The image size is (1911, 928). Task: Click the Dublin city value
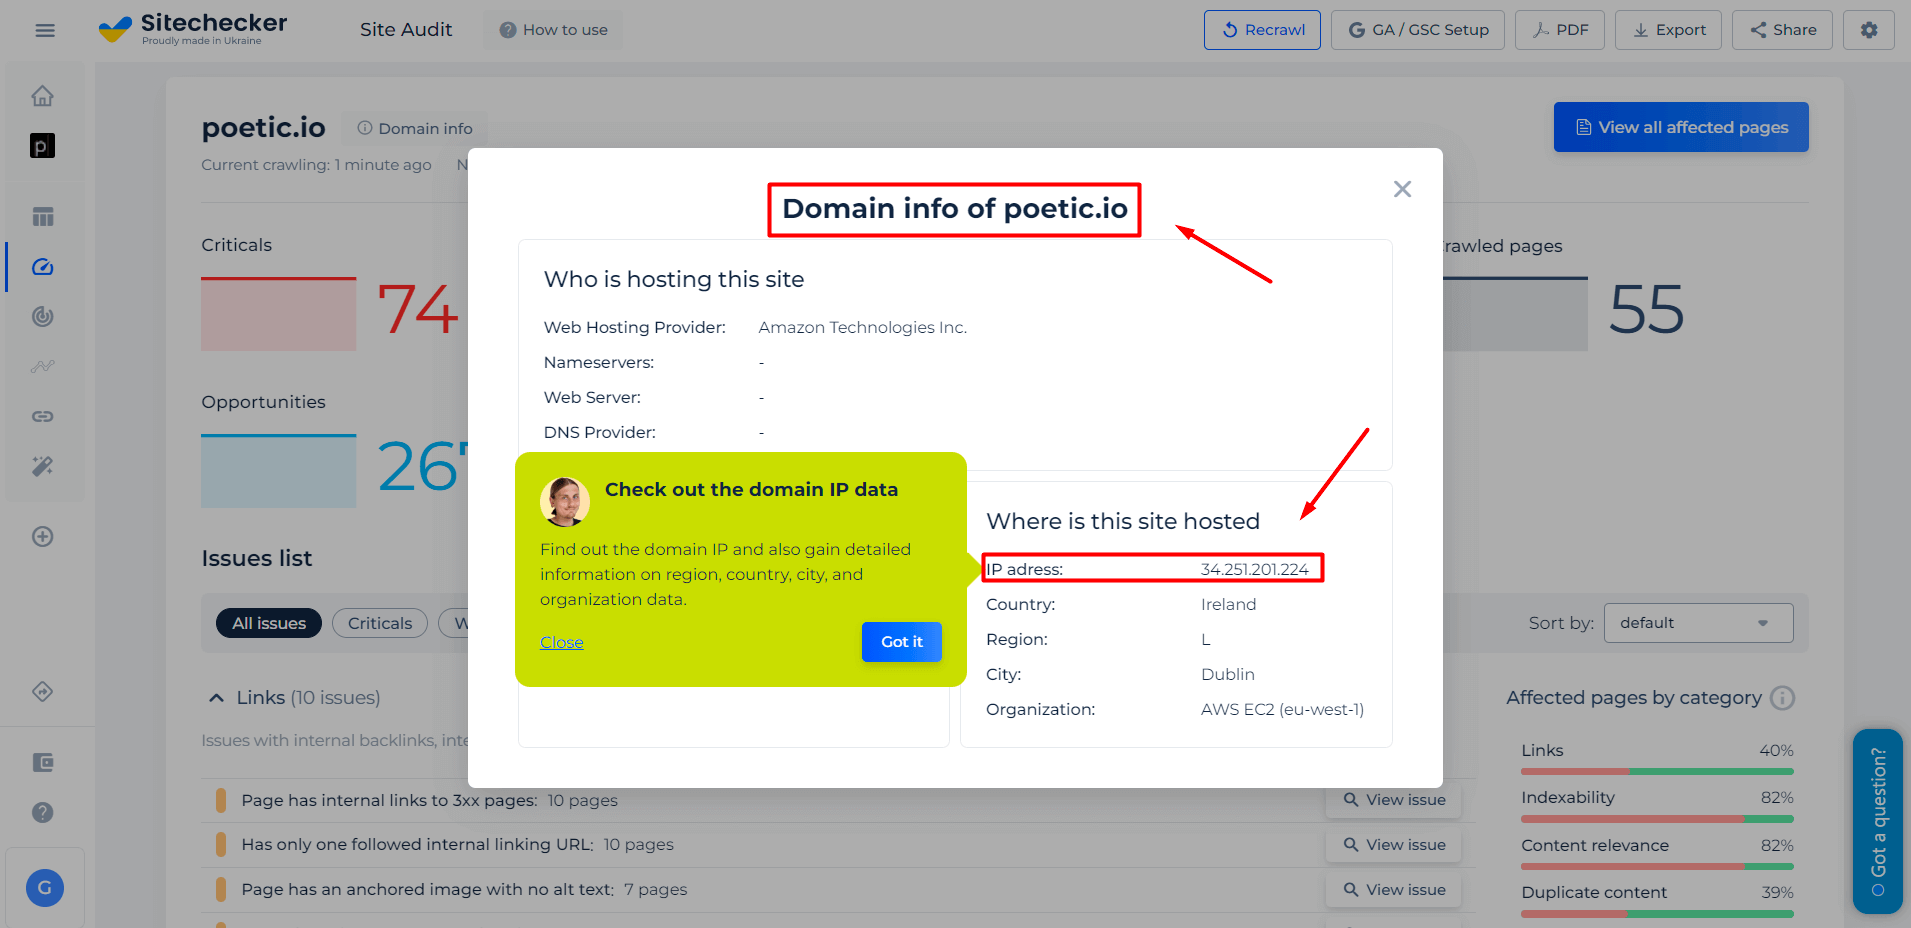pos(1227,674)
